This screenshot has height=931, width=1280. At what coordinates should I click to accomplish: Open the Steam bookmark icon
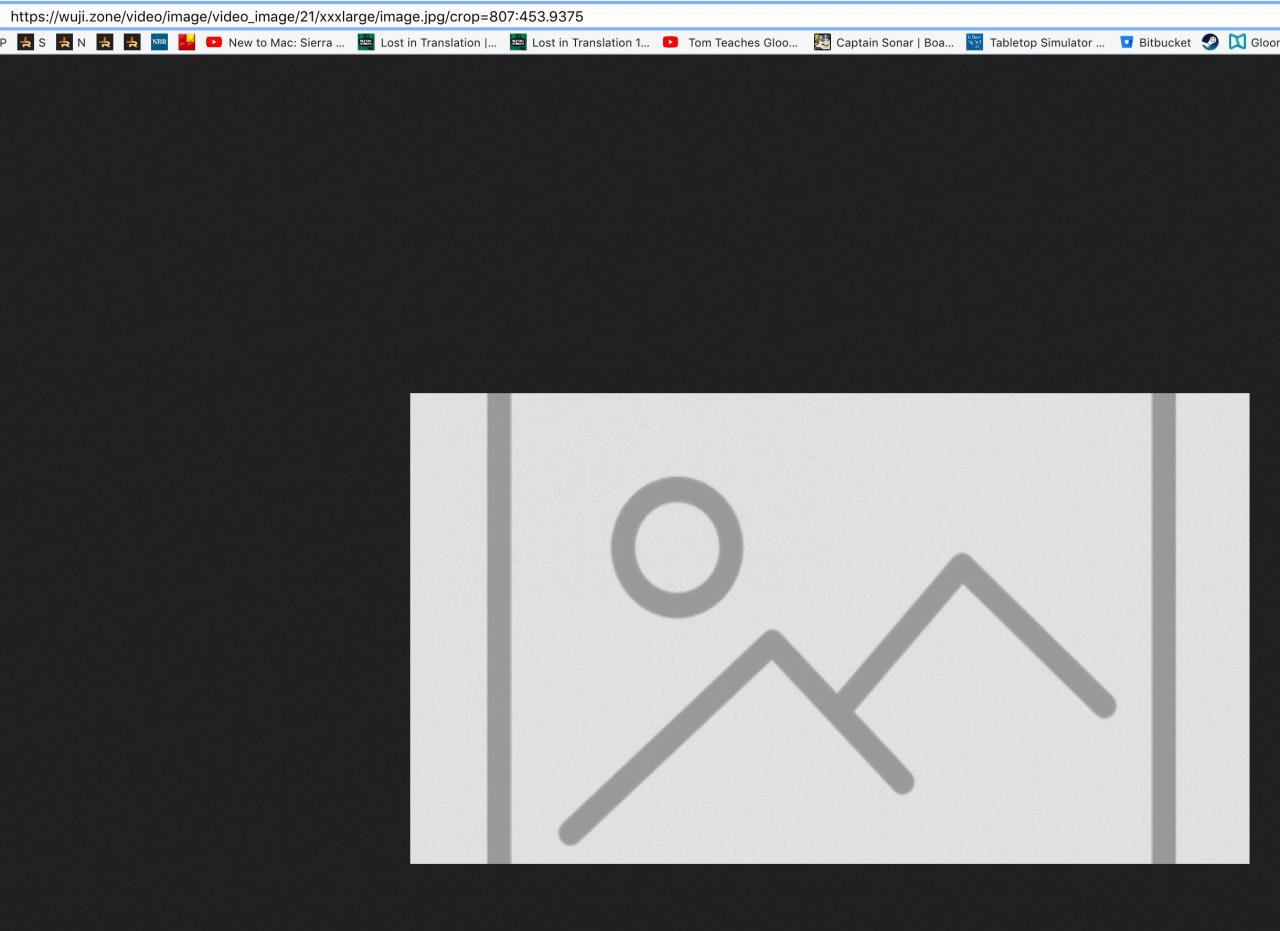pos(1210,42)
